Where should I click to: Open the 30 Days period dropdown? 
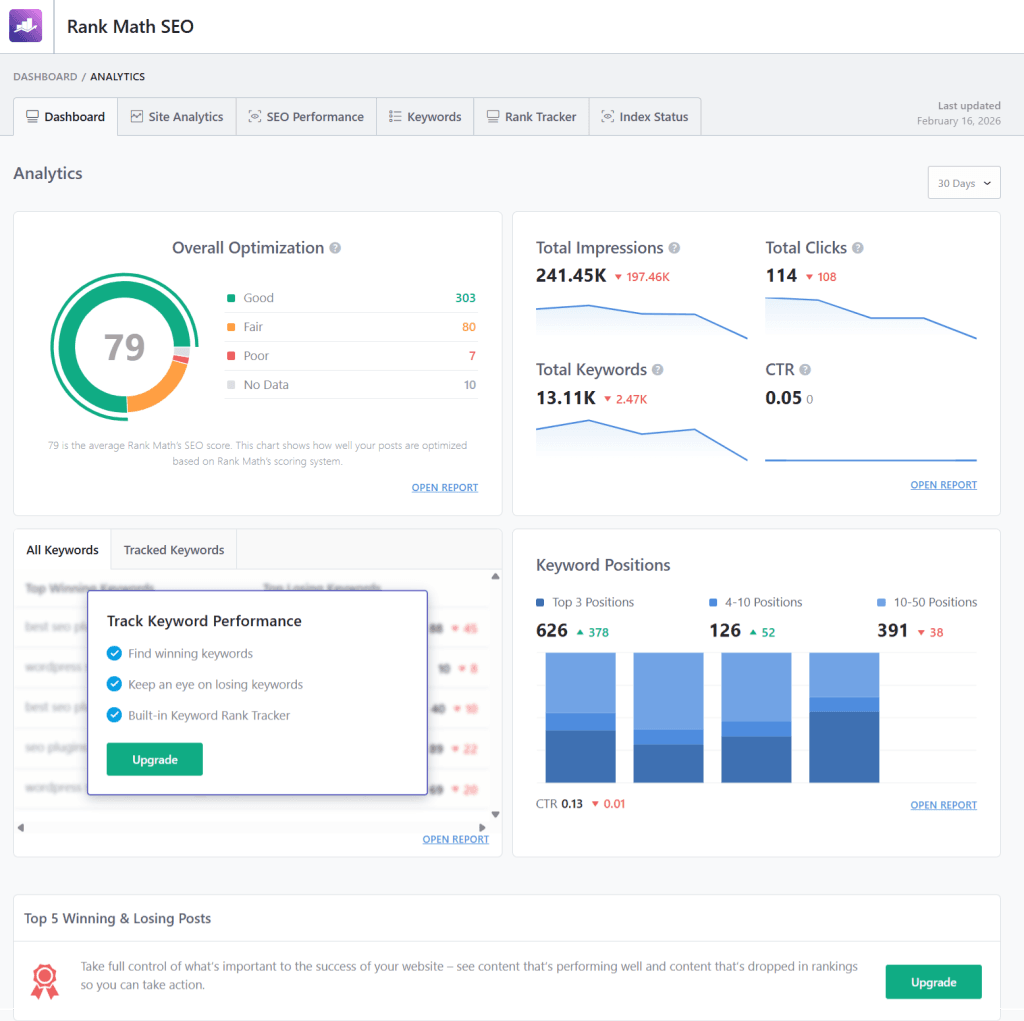[x=963, y=182]
